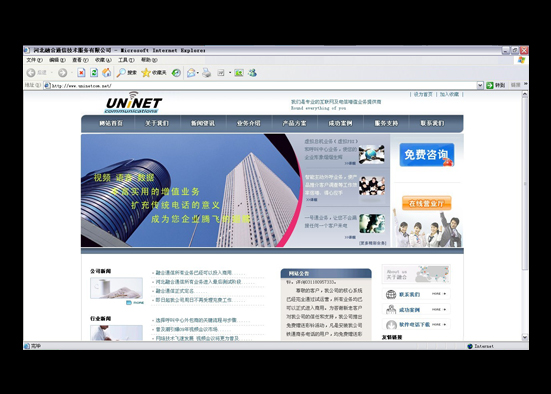551x394 pixels.
Task: Open the Mail envelope icon
Action: coord(191,73)
